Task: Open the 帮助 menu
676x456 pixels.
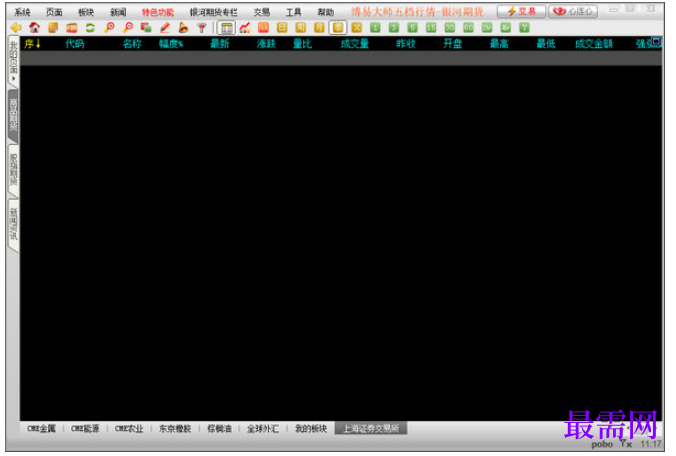Action: click(325, 12)
